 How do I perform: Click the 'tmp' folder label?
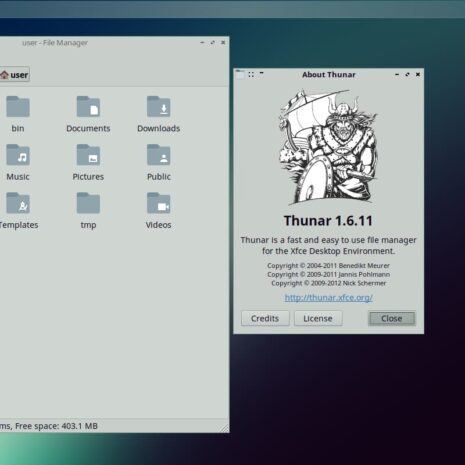point(88,225)
